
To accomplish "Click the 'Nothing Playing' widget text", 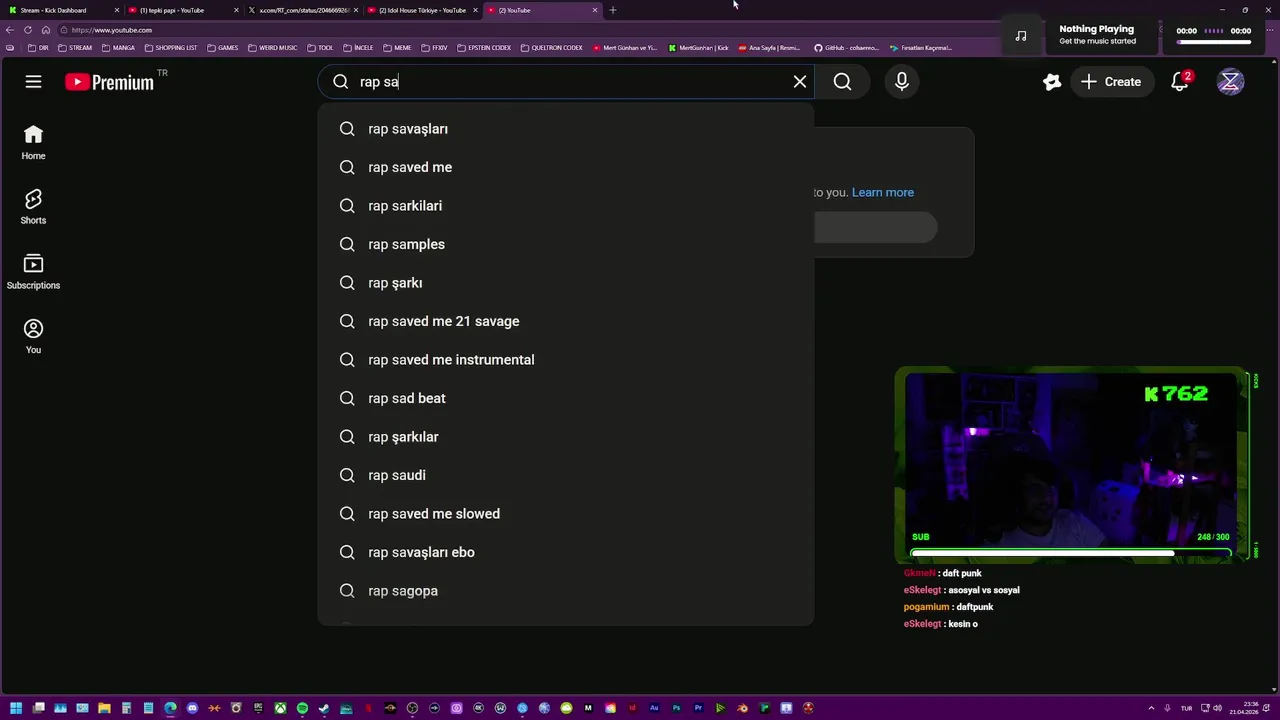I will [x=1097, y=29].
